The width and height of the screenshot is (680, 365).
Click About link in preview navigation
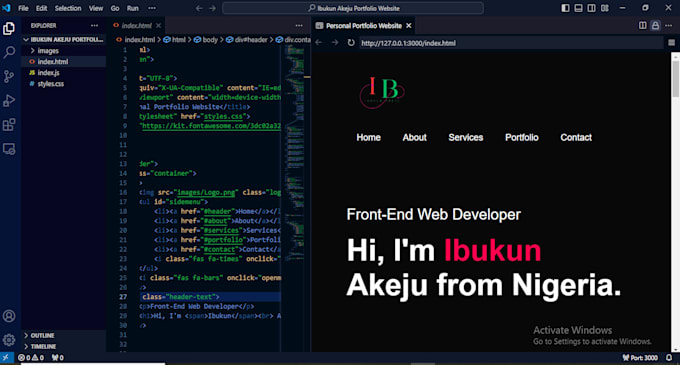[414, 137]
